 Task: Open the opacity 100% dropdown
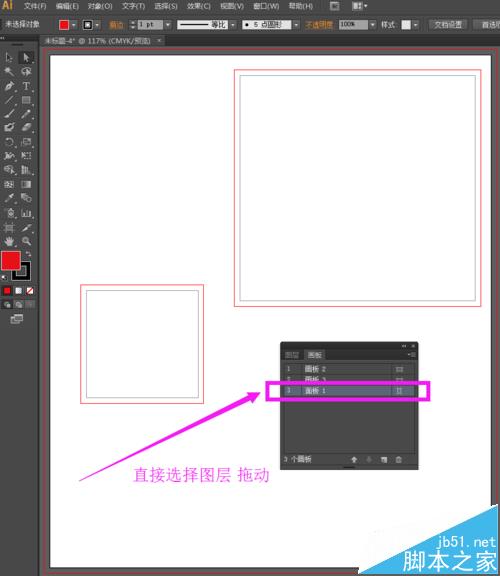pos(373,25)
